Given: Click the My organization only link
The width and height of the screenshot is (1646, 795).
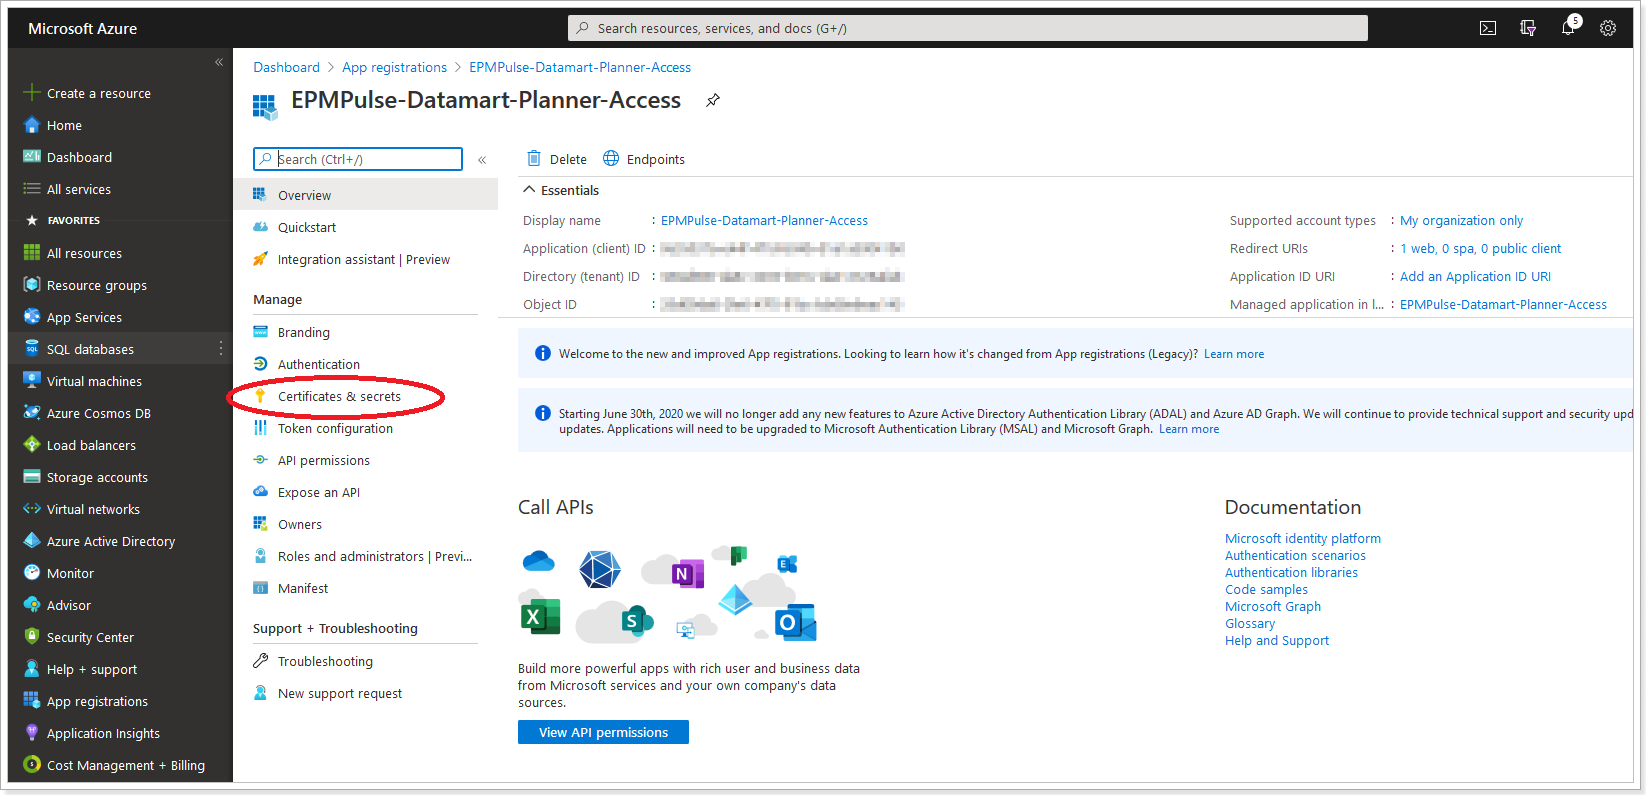Looking at the screenshot, I should coord(1461,220).
